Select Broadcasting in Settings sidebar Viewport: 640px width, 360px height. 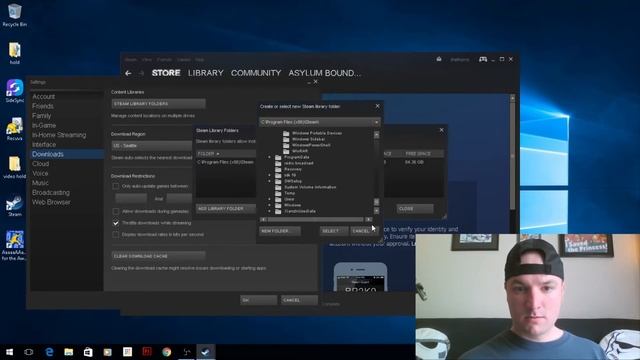point(51,193)
